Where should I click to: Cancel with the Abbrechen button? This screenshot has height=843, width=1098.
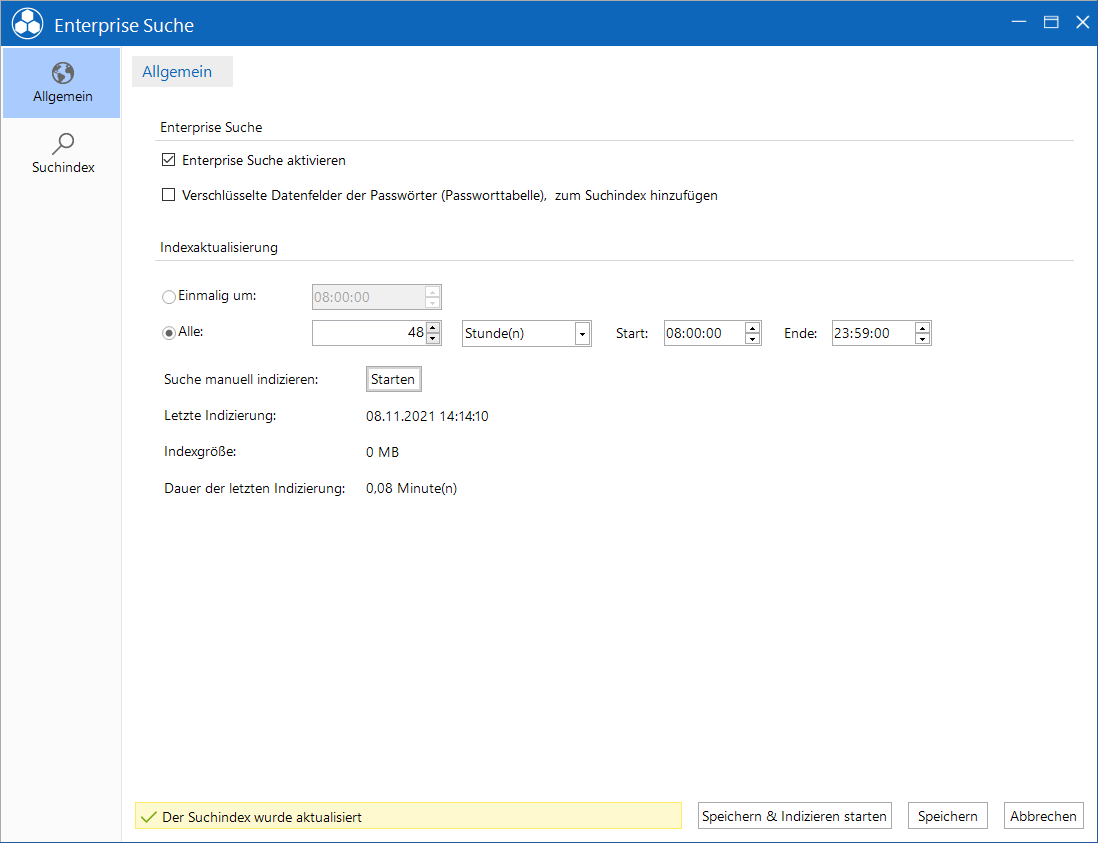pyautogui.click(x=1043, y=816)
